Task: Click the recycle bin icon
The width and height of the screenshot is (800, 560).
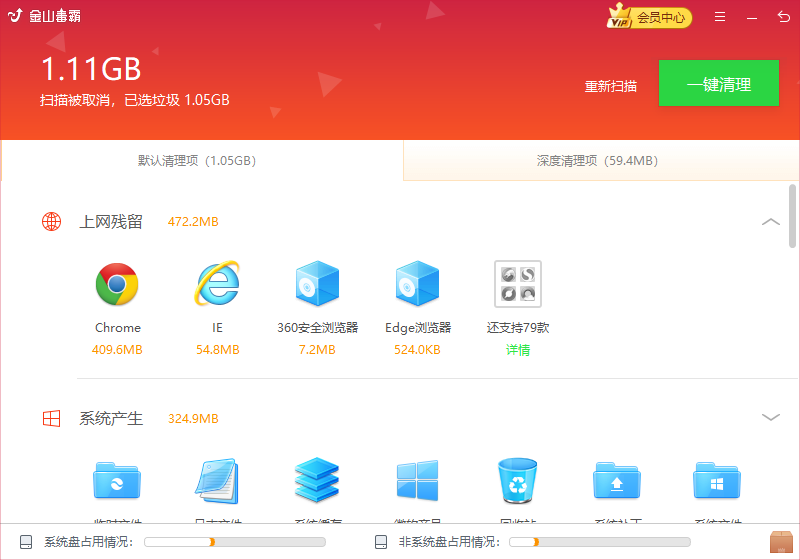Action: tap(517, 481)
